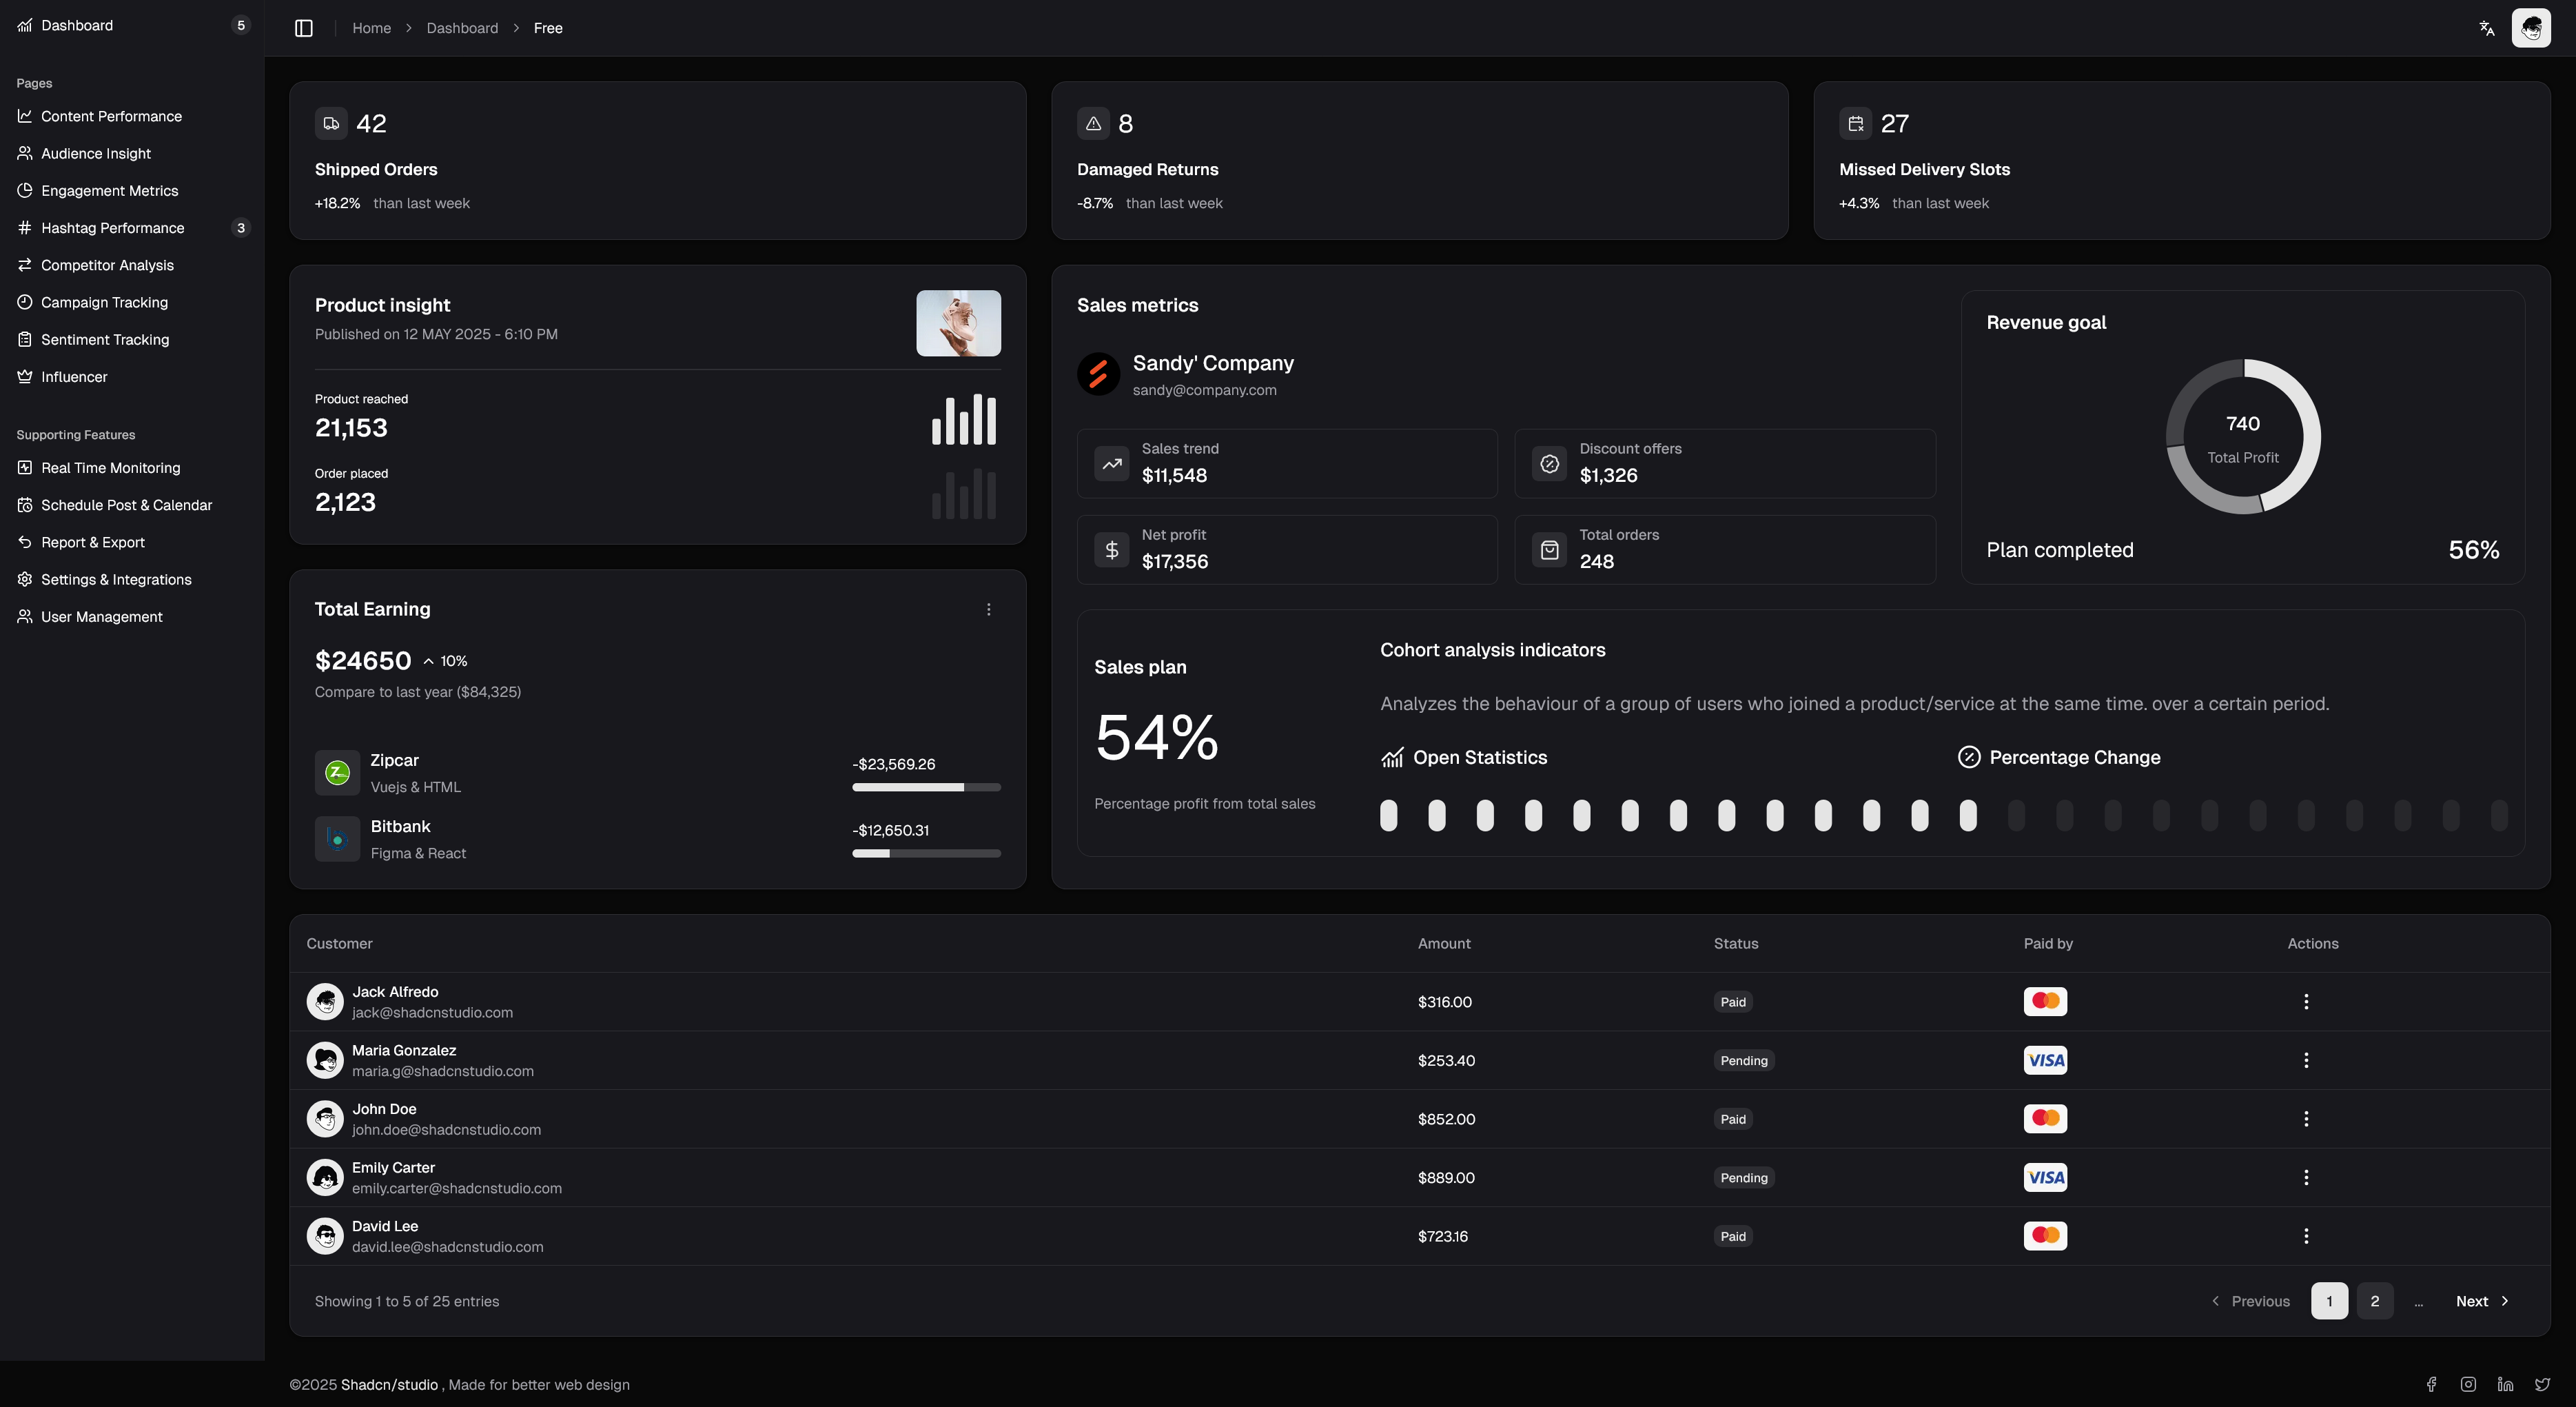This screenshot has height=1407, width=2576.
Task: Open the Twitter icon in the footer
Action: [x=2541, y=1384]
